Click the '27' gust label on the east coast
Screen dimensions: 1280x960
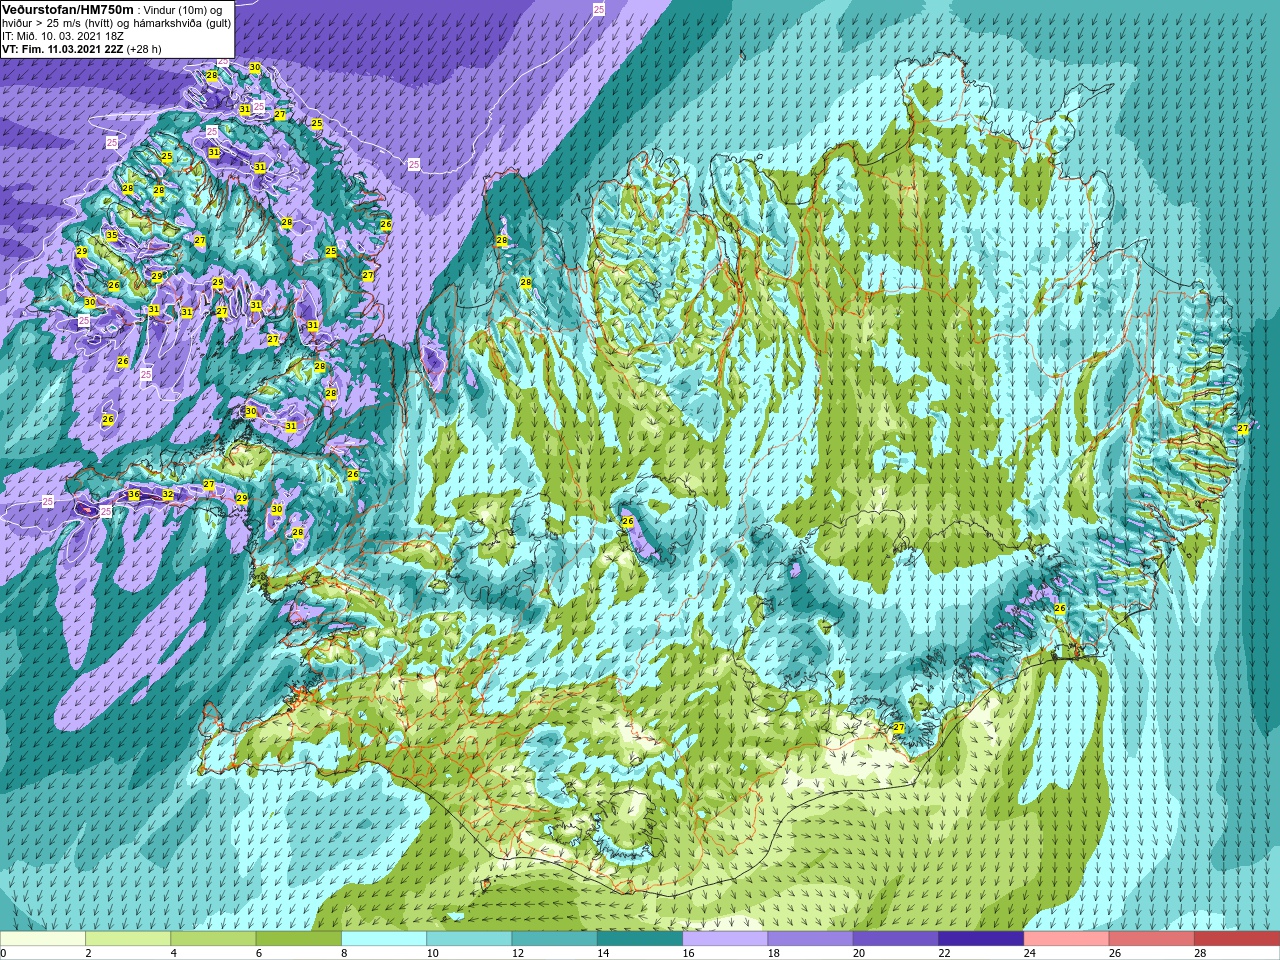[x=1243, y=429]
